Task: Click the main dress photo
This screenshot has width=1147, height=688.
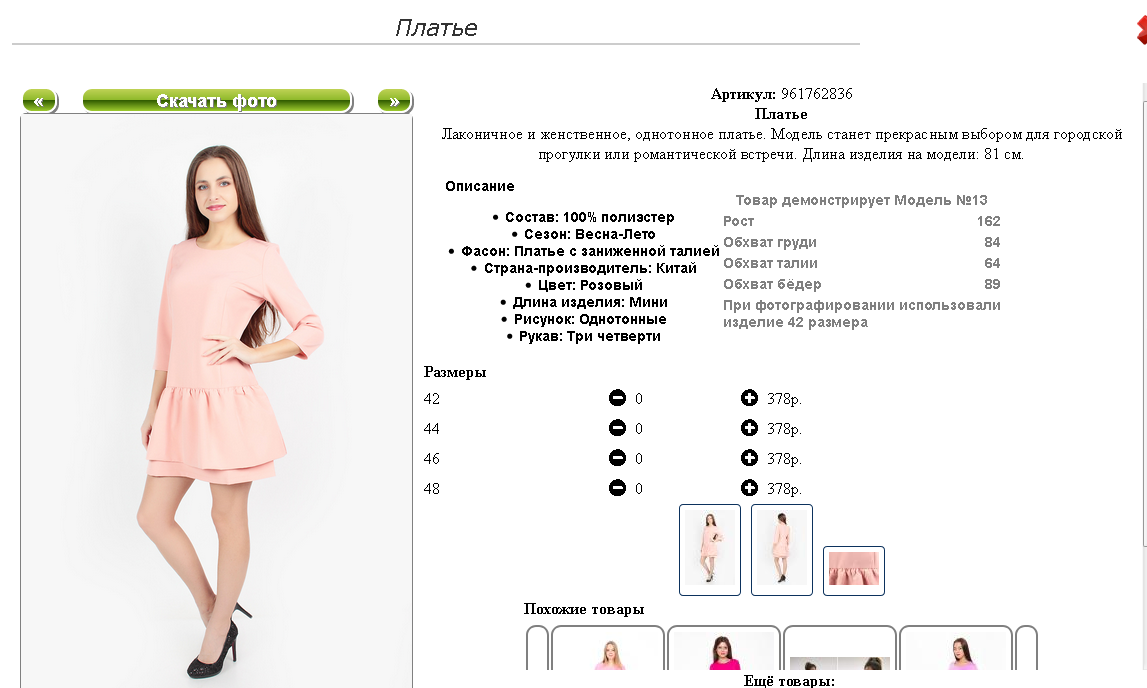Action: pyautogui.click(x=217, y=401)
